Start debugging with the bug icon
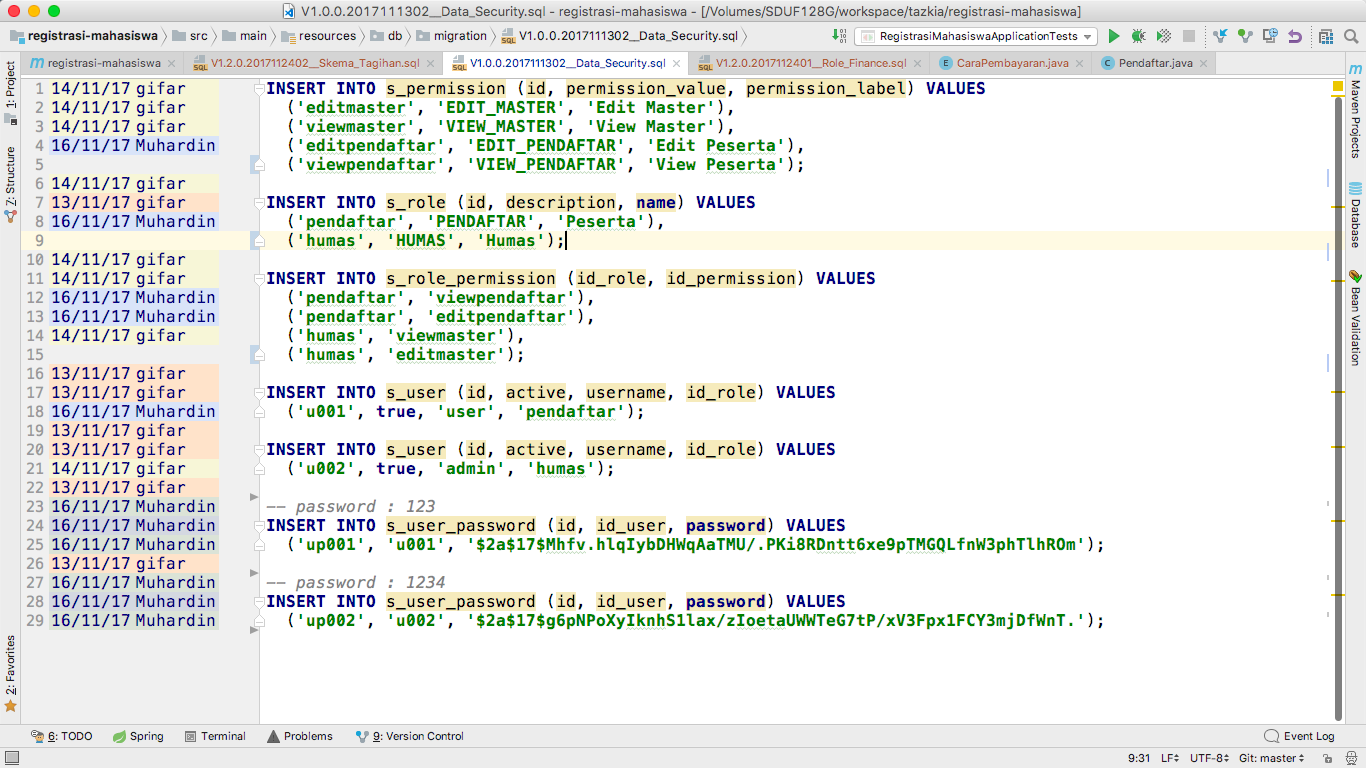Image resolution: width=1366 pixels, height=768 pixels. (1138, 36)
